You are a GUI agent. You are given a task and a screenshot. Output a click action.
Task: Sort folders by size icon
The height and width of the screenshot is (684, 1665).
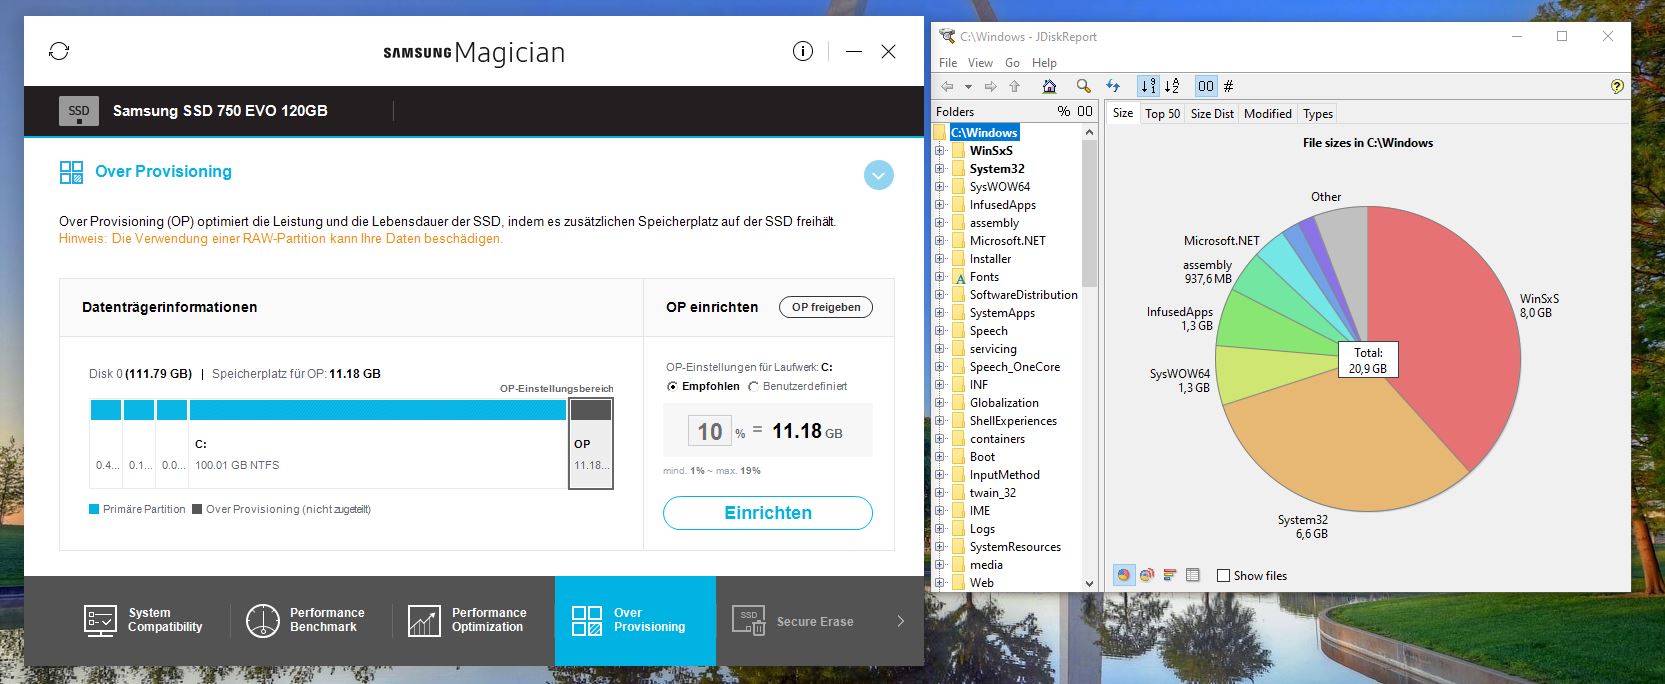tap(1148, 86)
